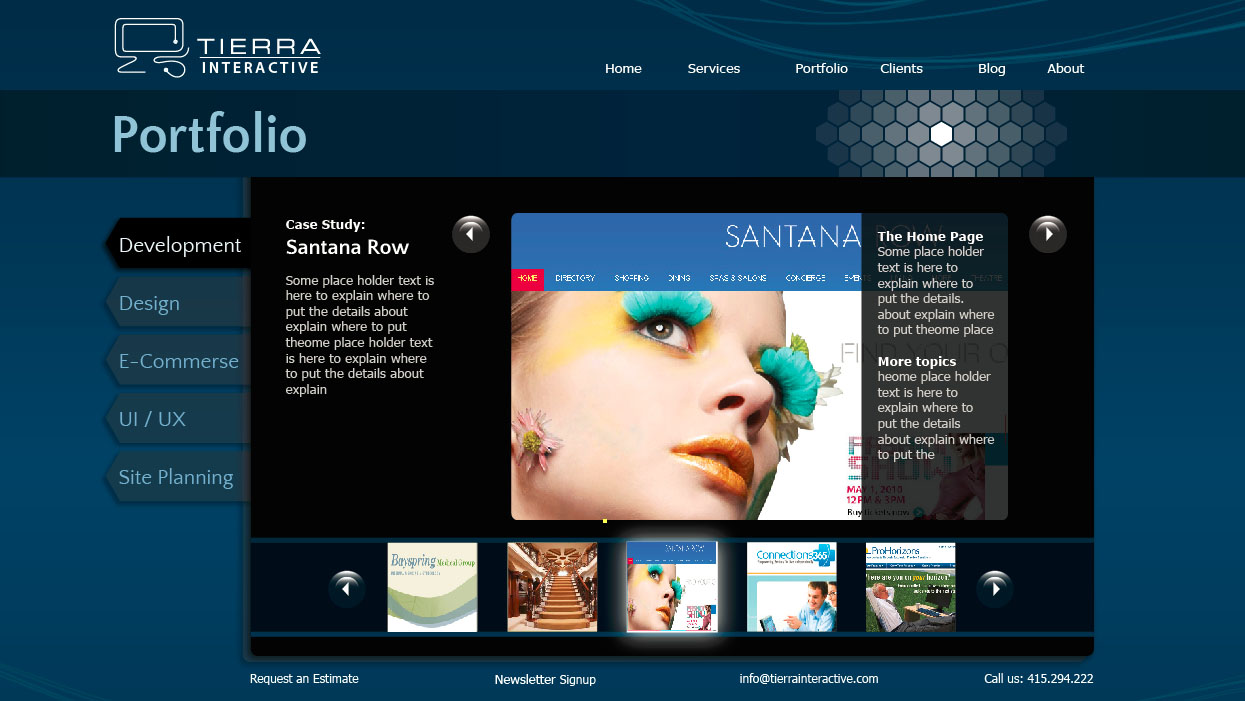Select the Design category tab
Screen dimensions: 1245x701
pos(178,303)
